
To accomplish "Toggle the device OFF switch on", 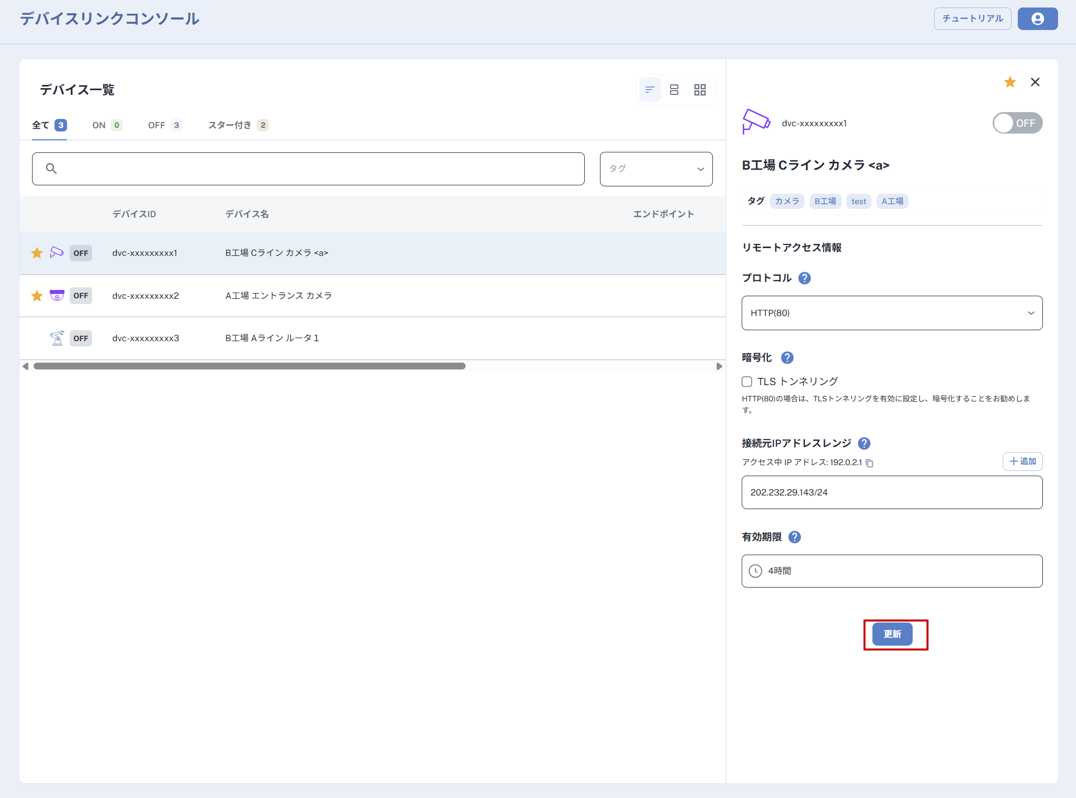I will (x=1017, y=123).
